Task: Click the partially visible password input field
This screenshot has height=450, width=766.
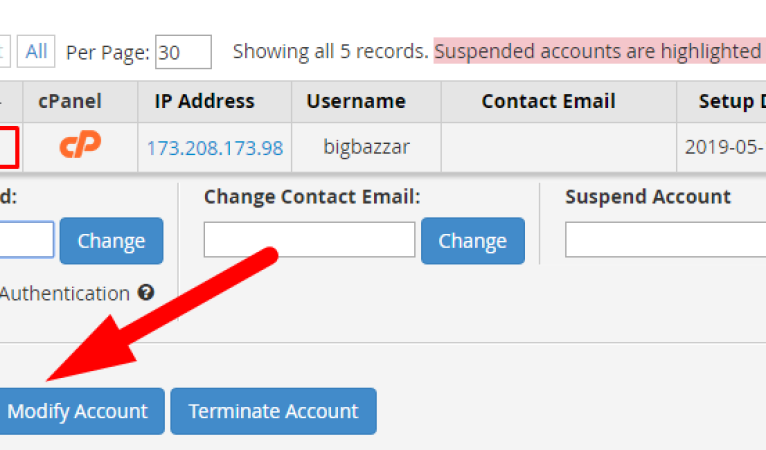Action: click(x=26, y=239)
